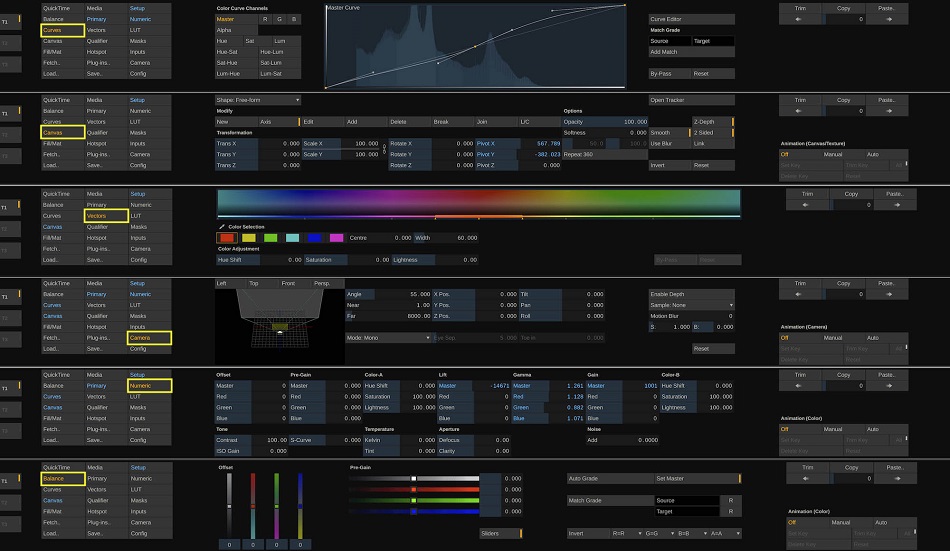Click the left trim arrow in the camera view panel

coord(800,294)
